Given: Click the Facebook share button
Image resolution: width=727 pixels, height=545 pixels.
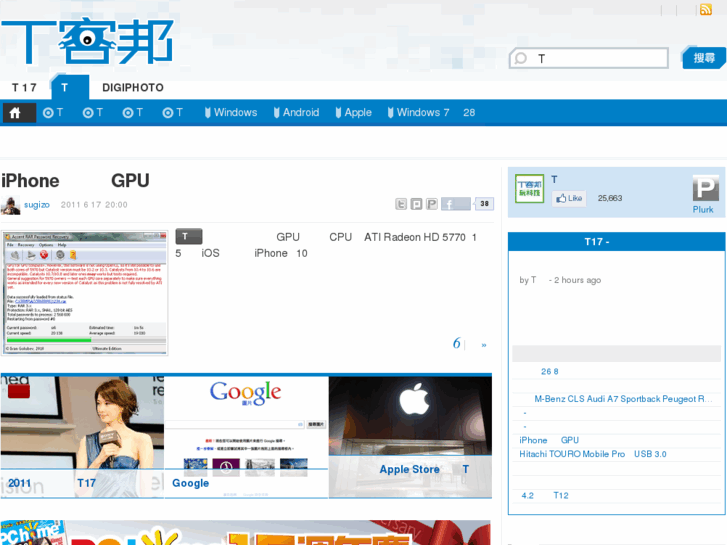Looking at the screenshot, I should (x=456, y=204).
